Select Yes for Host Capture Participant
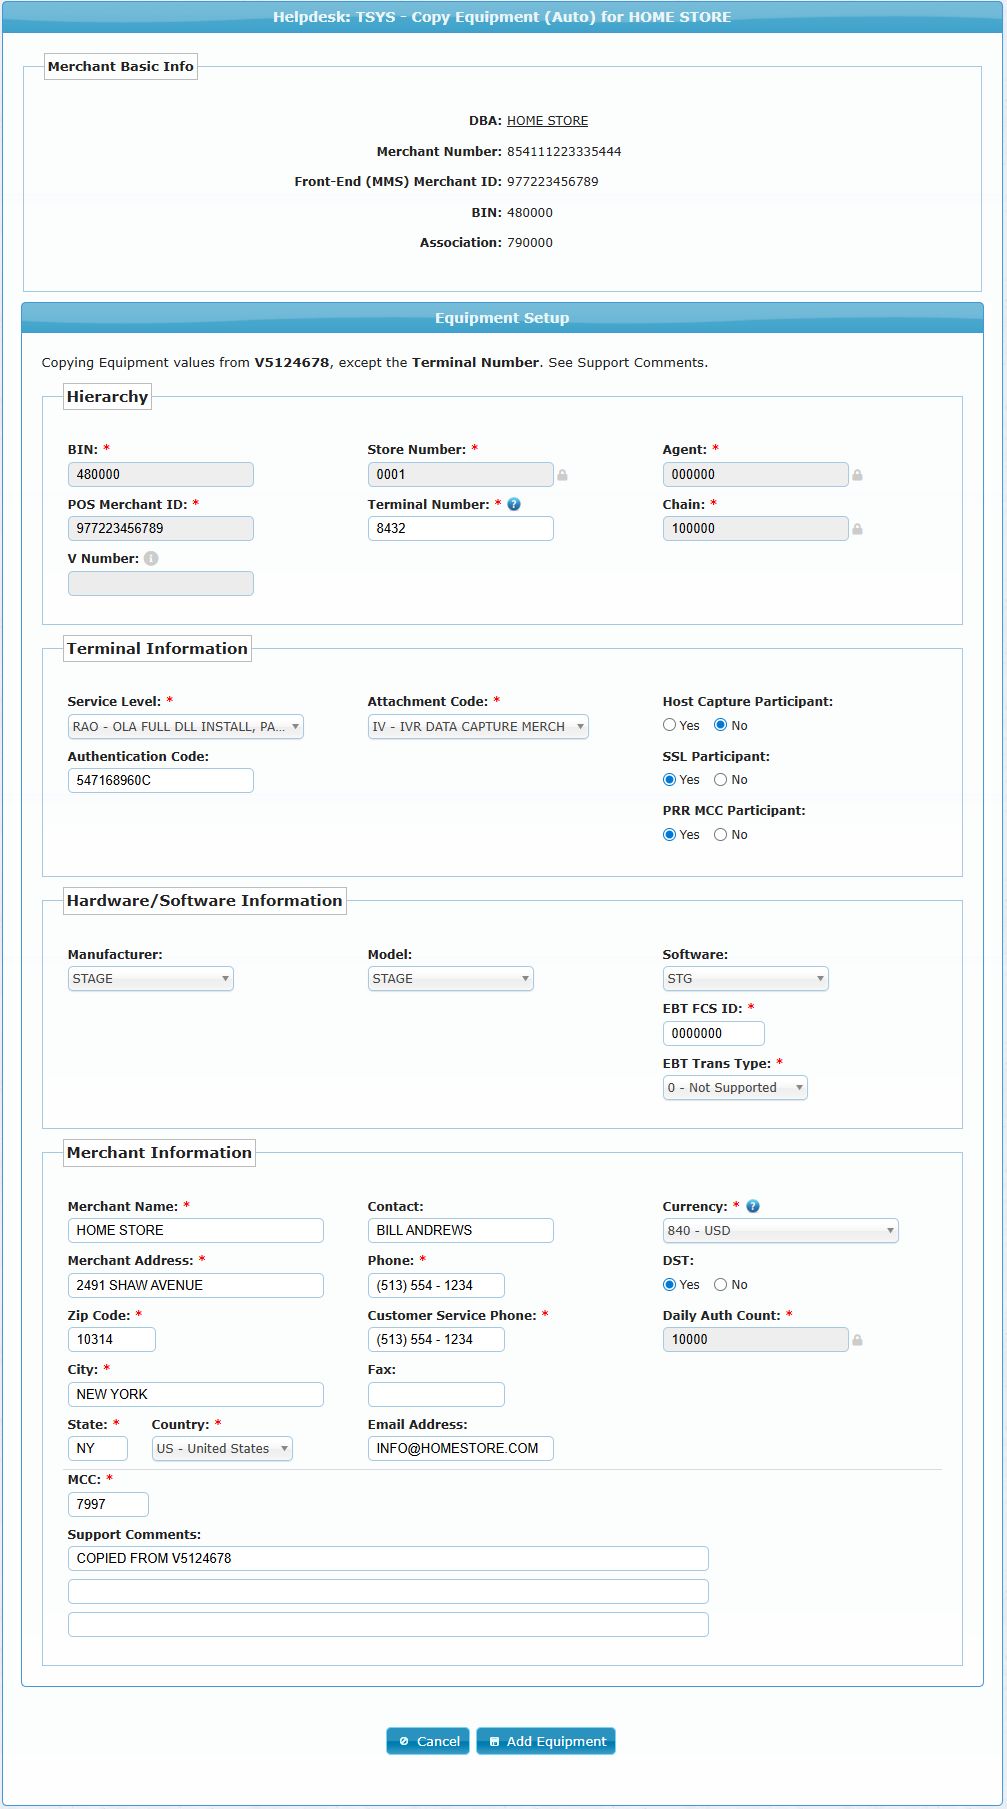This screenshot has width=1007, height=1809. coord(670,725)
